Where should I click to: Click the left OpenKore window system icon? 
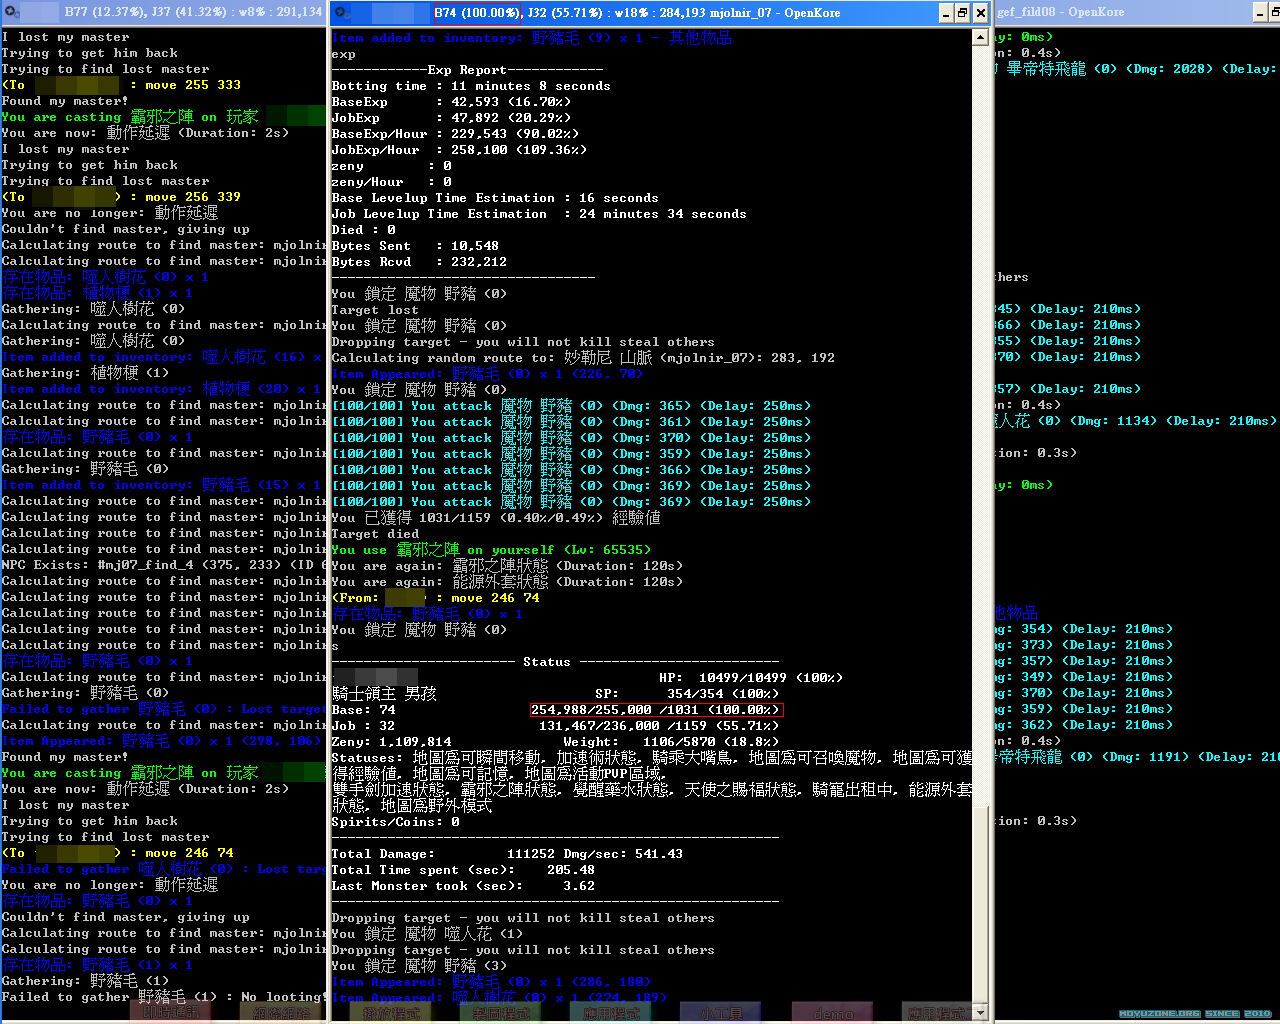coord(11,12)
